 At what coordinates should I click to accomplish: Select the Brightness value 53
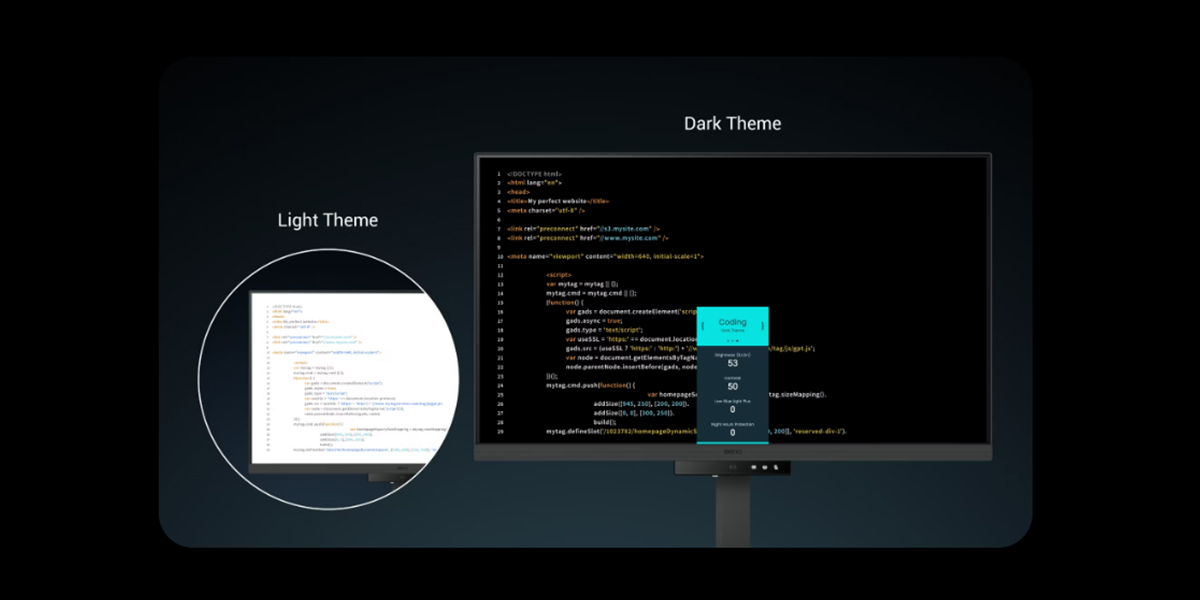[x=732, y=363]
